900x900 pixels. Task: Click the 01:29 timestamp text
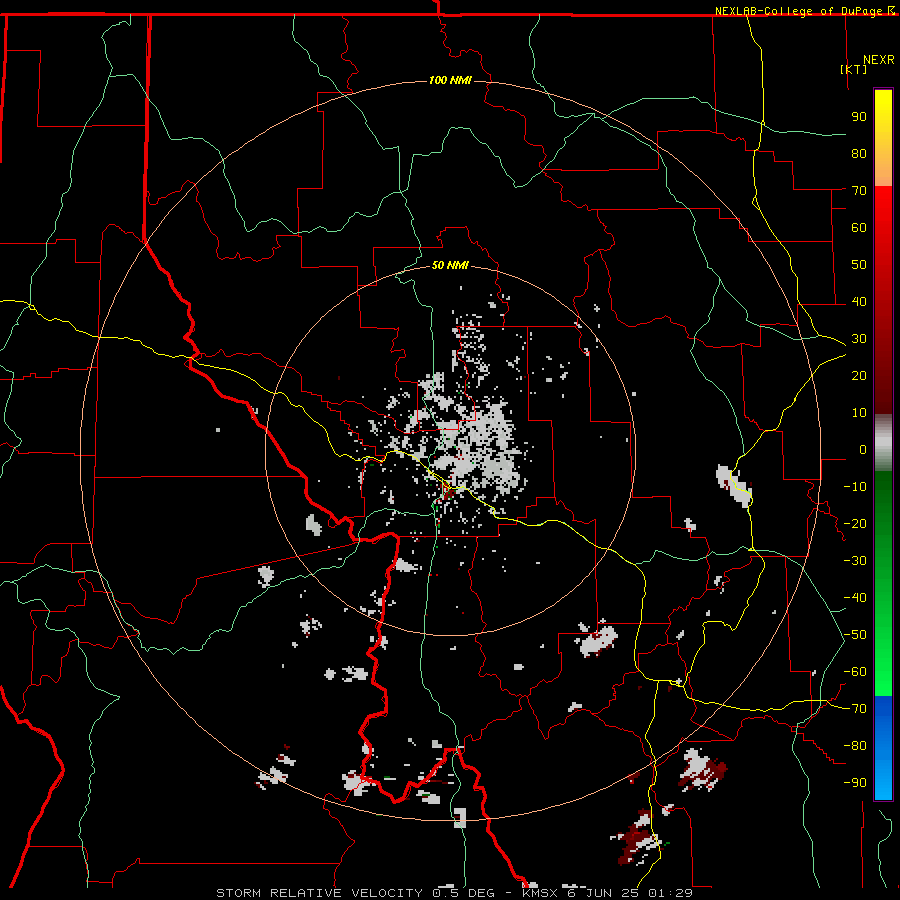tap(670, 893)
